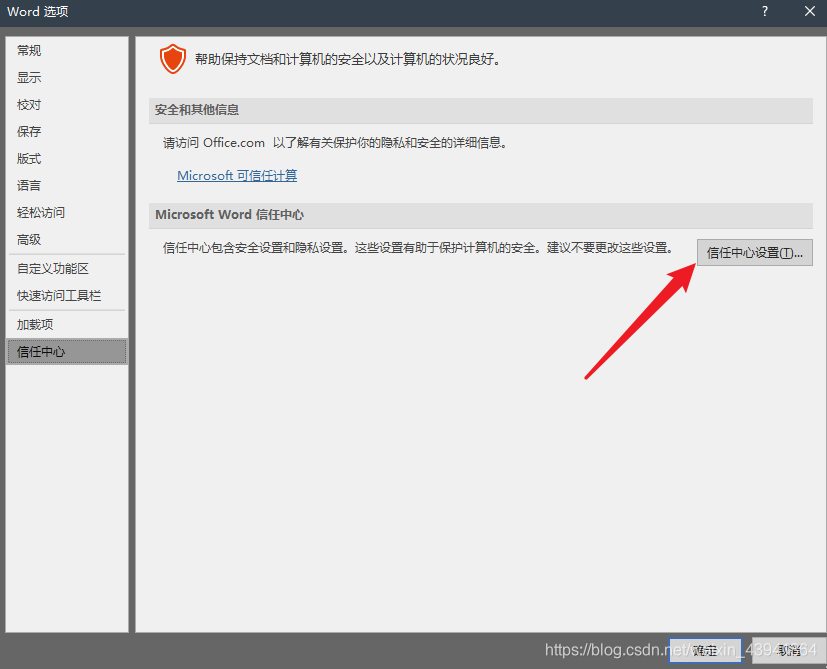
Task: Select the 显示 category in sidebar
Action: 66,78
